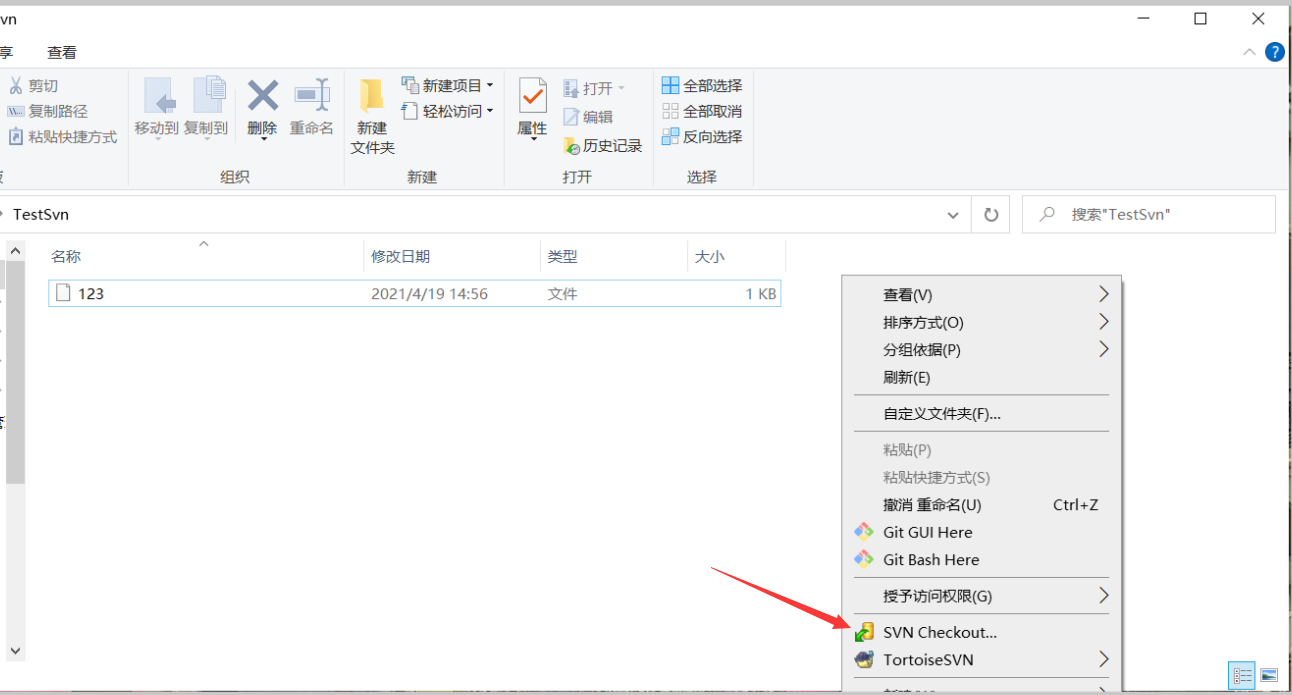Switch to the details view layout icon
Image resolution: width=1292 pixels, height=695 pixels.
[1243, 676]
